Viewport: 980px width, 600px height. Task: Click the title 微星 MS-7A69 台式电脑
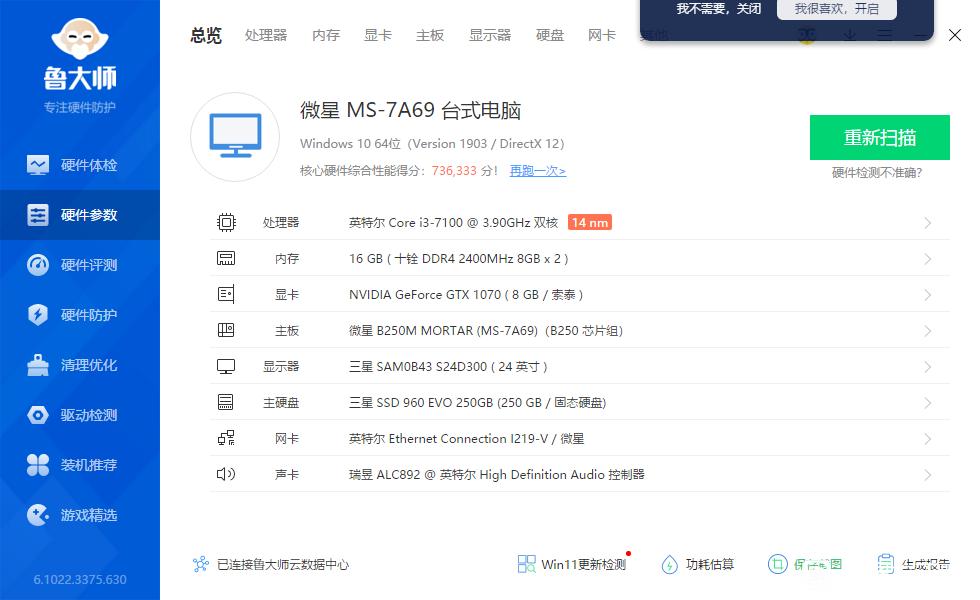tap(411, 111)
